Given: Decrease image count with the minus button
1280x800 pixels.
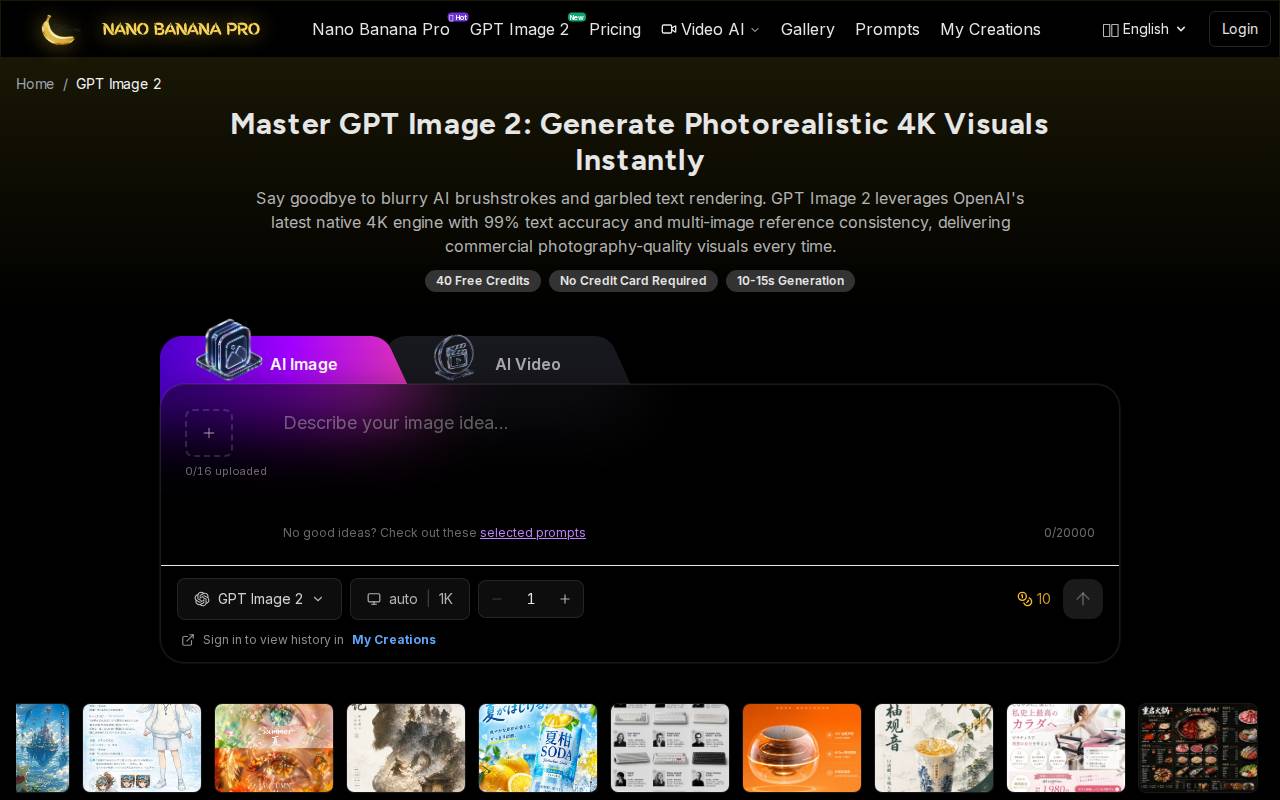Looking at the screenshot, I should tap(497, 599).
